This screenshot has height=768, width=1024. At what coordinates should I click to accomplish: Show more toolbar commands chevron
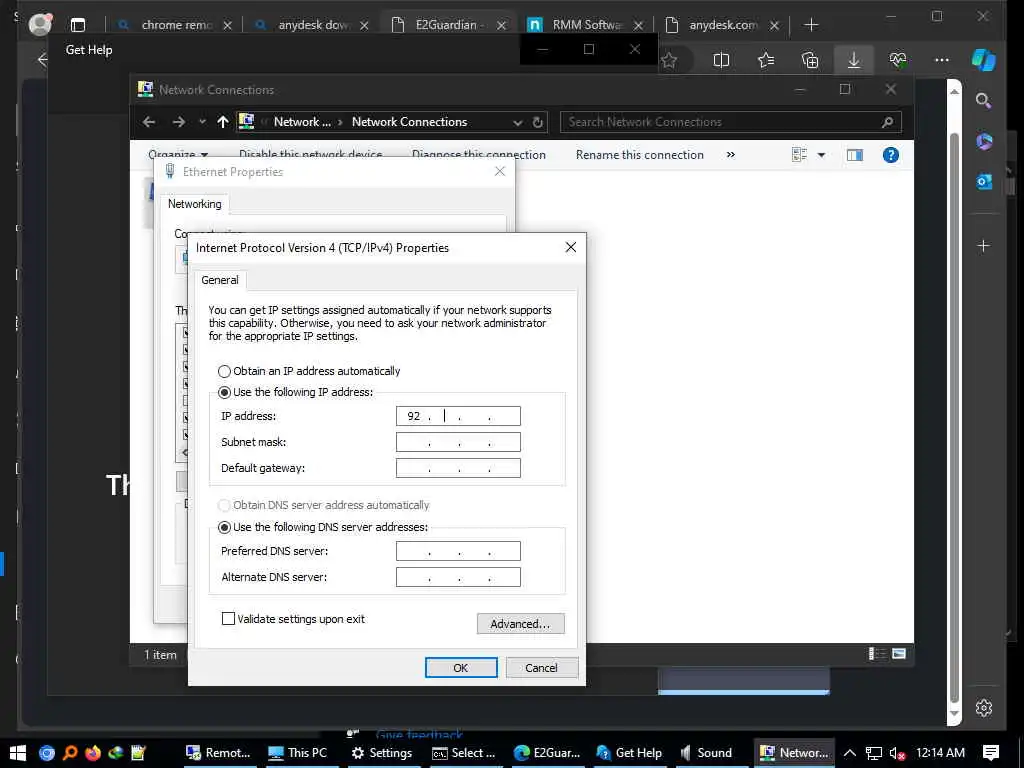click(731, 155)
